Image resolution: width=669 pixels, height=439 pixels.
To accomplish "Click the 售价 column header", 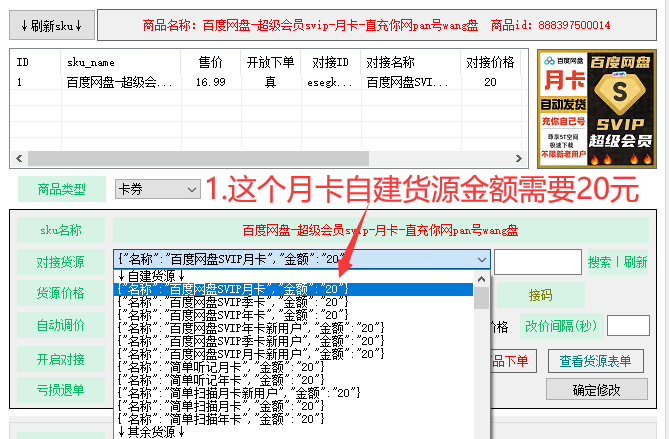I will [211, 62].
